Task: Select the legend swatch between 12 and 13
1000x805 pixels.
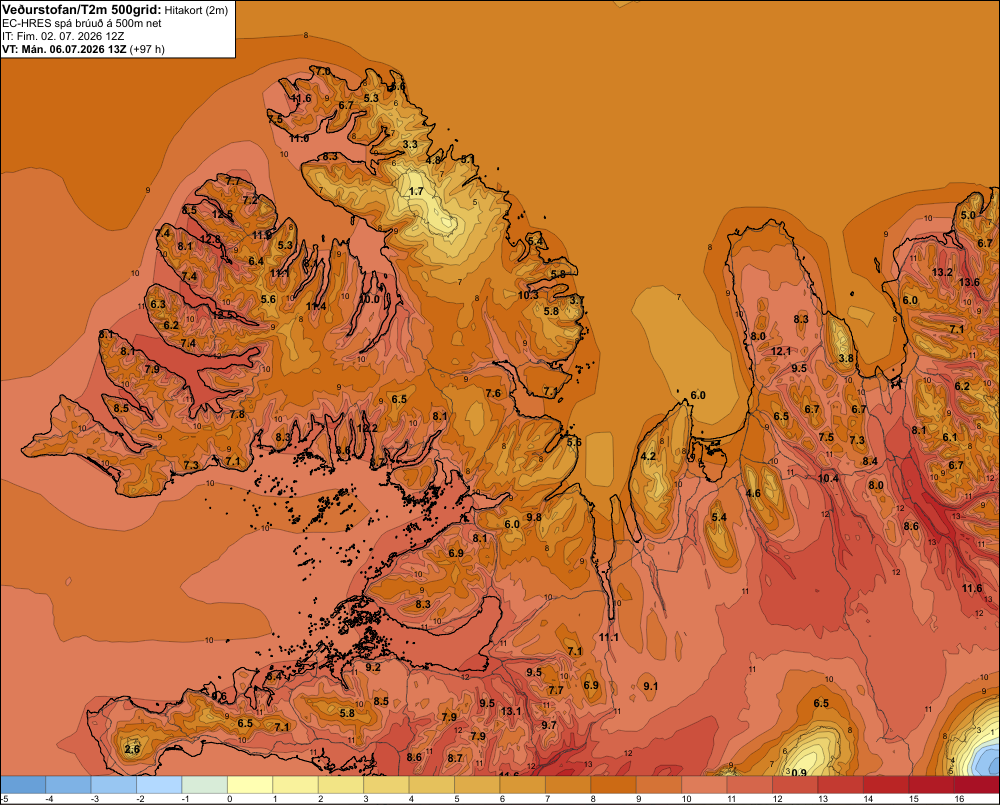Action: pos(795,785)
